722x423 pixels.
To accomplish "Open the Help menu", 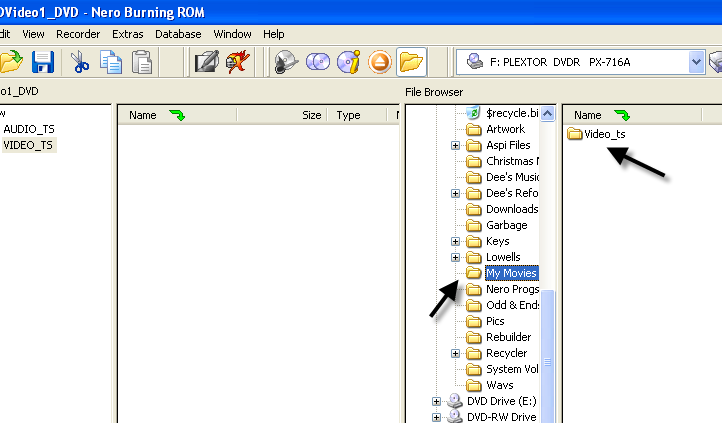I will [x=274, y=34].
